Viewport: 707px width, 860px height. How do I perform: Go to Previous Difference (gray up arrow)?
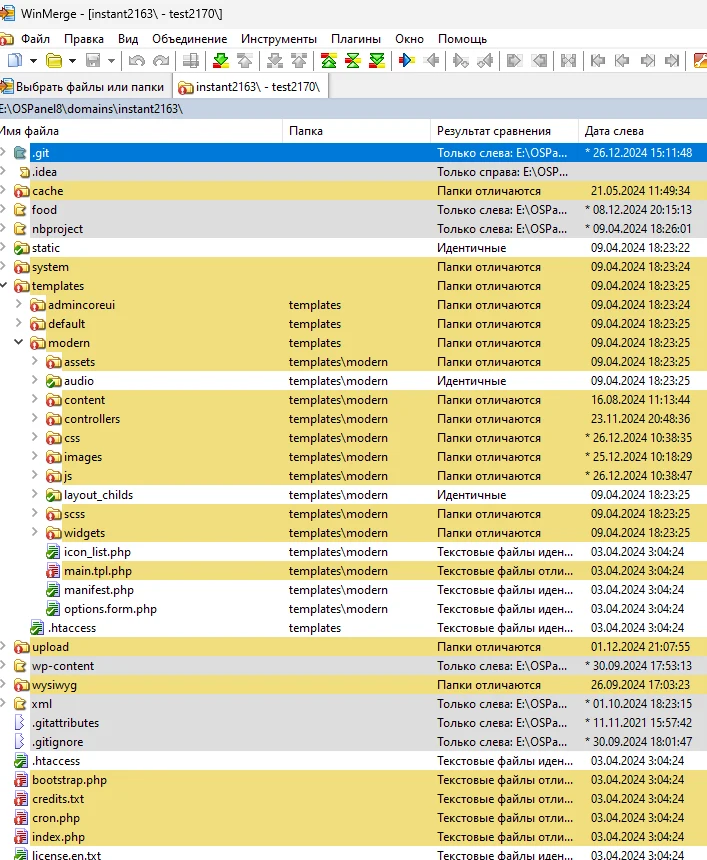click(245, 60)
